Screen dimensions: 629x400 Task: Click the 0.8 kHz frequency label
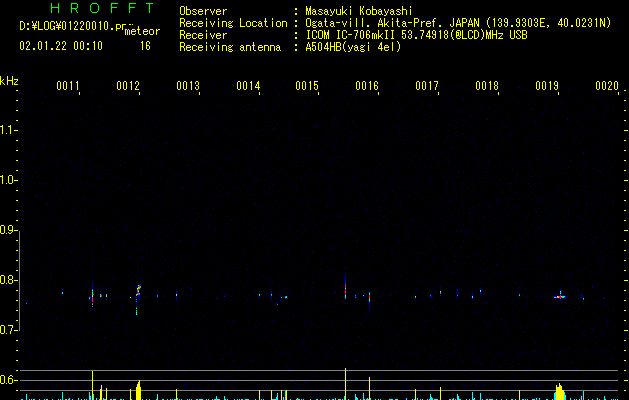8,280
